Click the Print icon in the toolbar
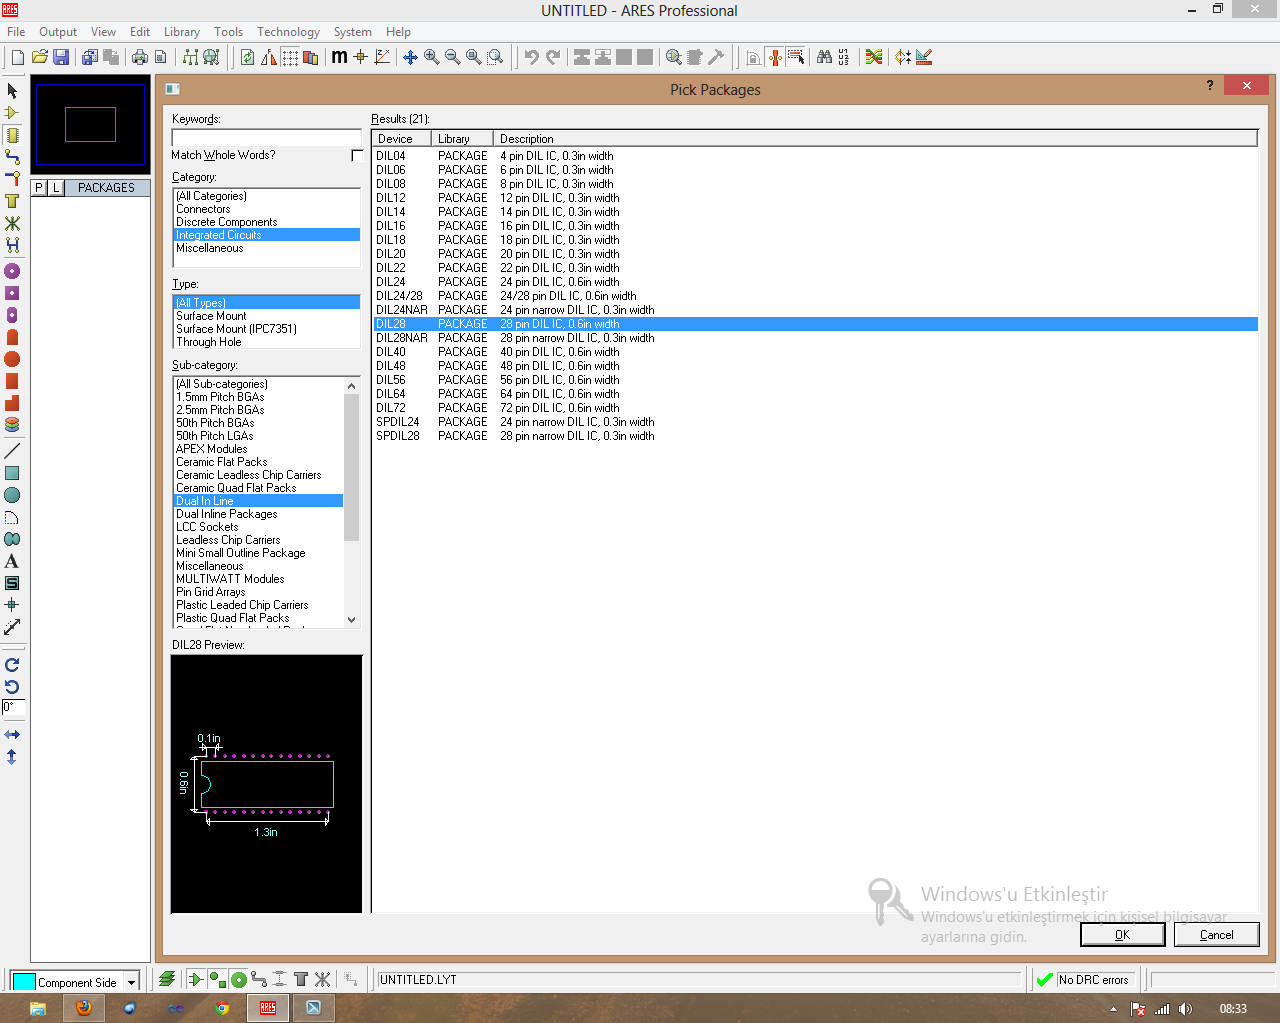Image resolution: width=1280 pixels, height=1023 pixels. point(139,57)
